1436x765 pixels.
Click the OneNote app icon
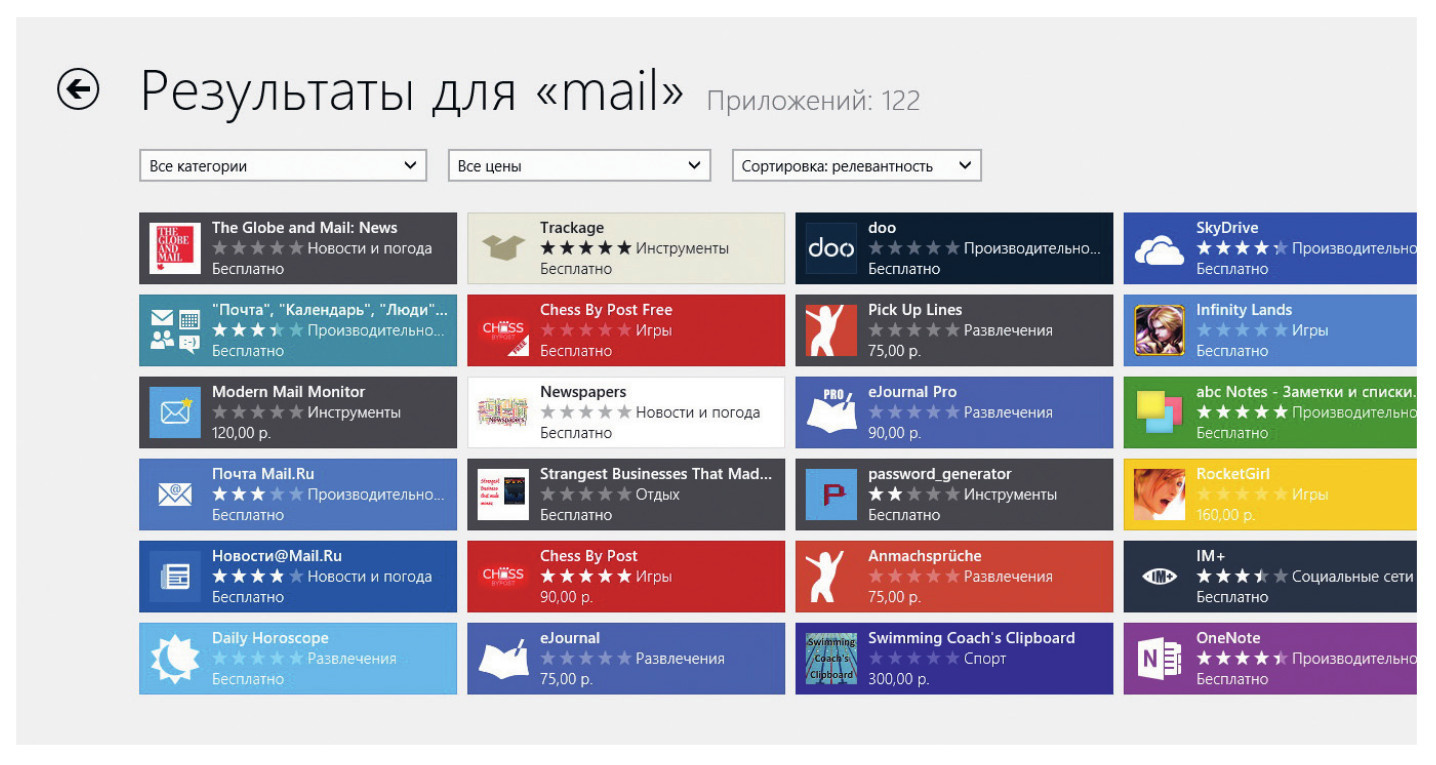tap(1159, 659)
